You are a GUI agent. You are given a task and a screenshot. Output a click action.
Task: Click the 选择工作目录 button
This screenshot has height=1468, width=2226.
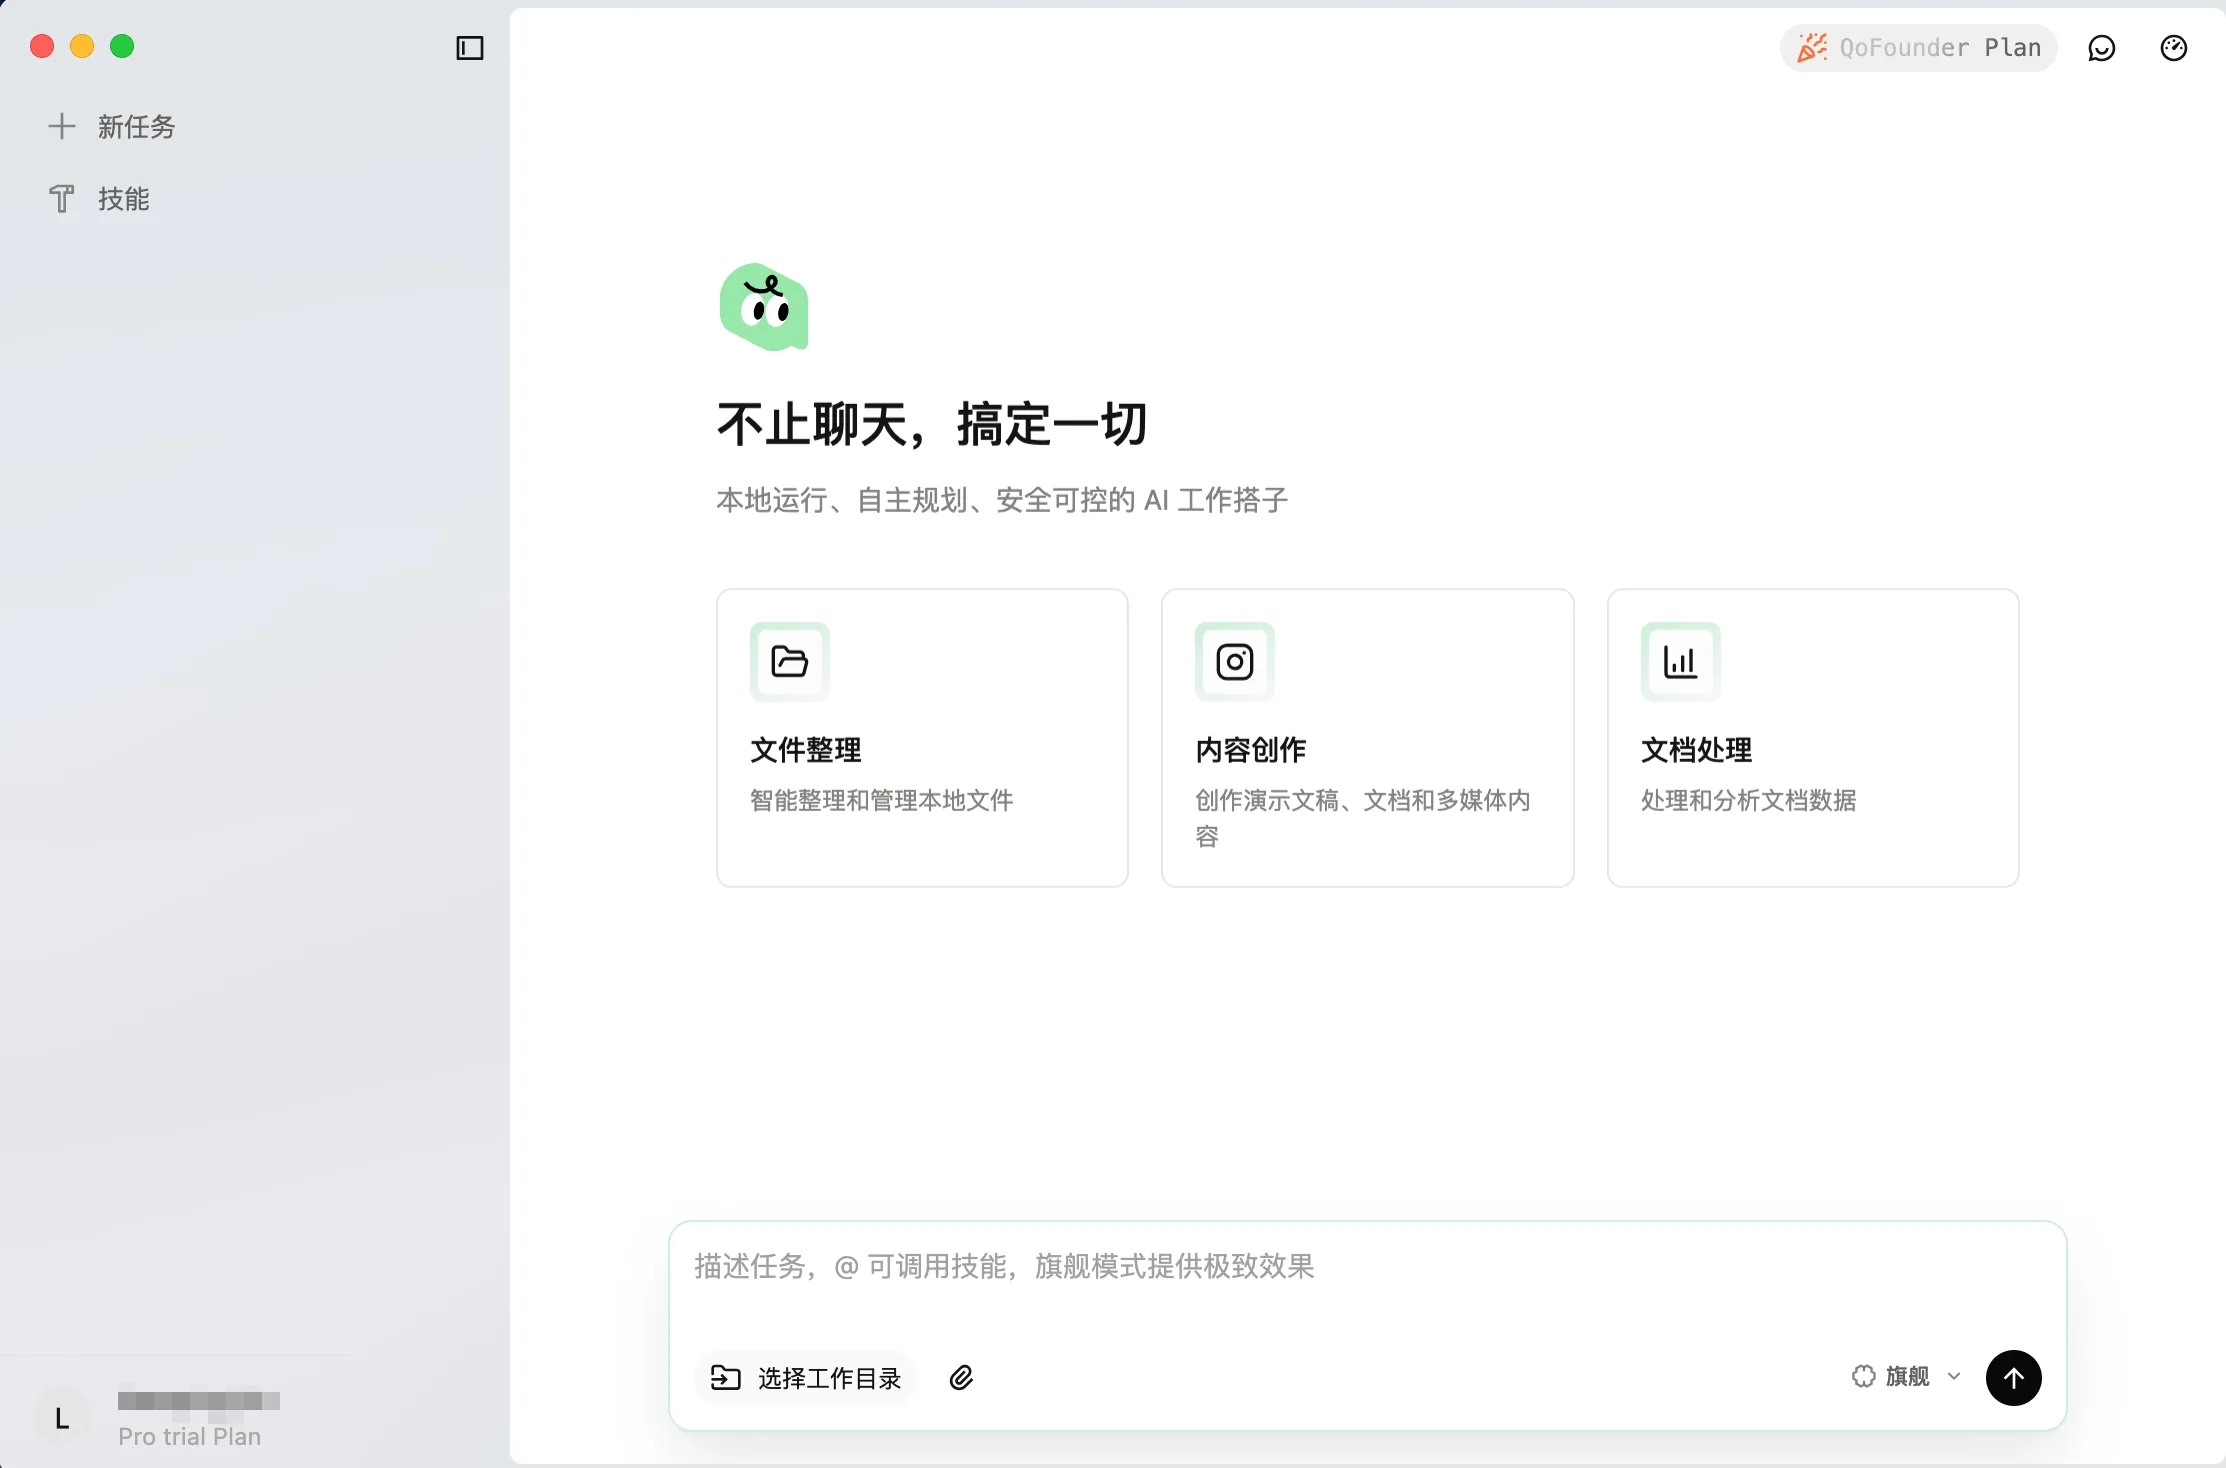806,1377
